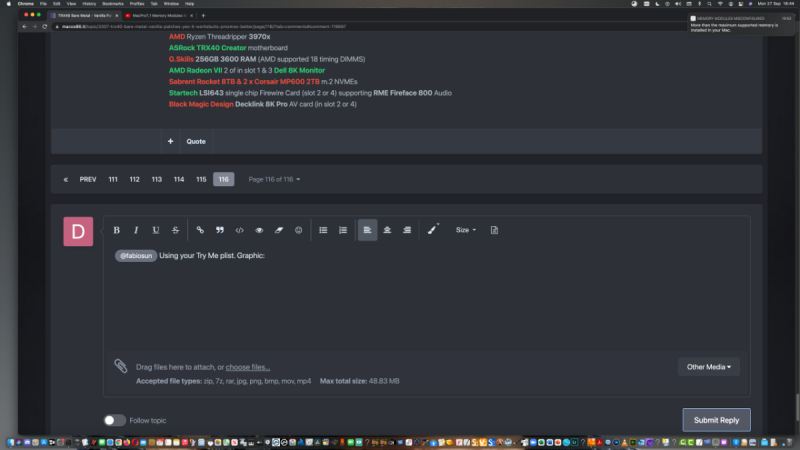Select current page 116 button
The width and height of the screenshot is (800, 450).
[223, 179]
